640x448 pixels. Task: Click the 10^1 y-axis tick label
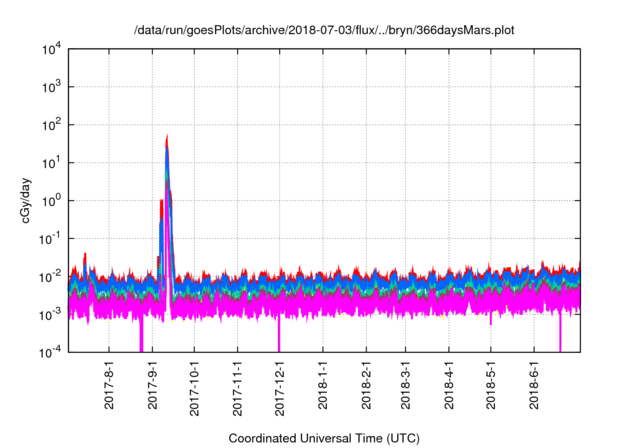pyautogui.click(x=52, y=163)
